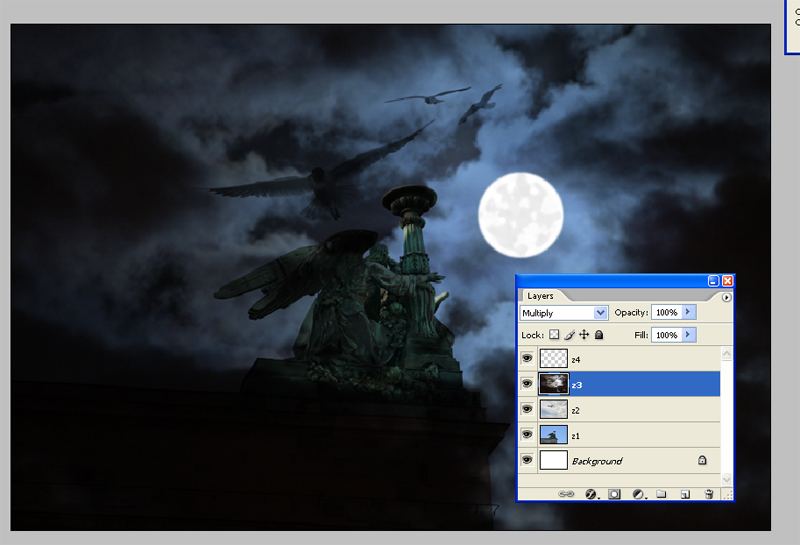The image size is (800, 545).
Task: Click the Background layer lock icon
Action: pos(702,460)
